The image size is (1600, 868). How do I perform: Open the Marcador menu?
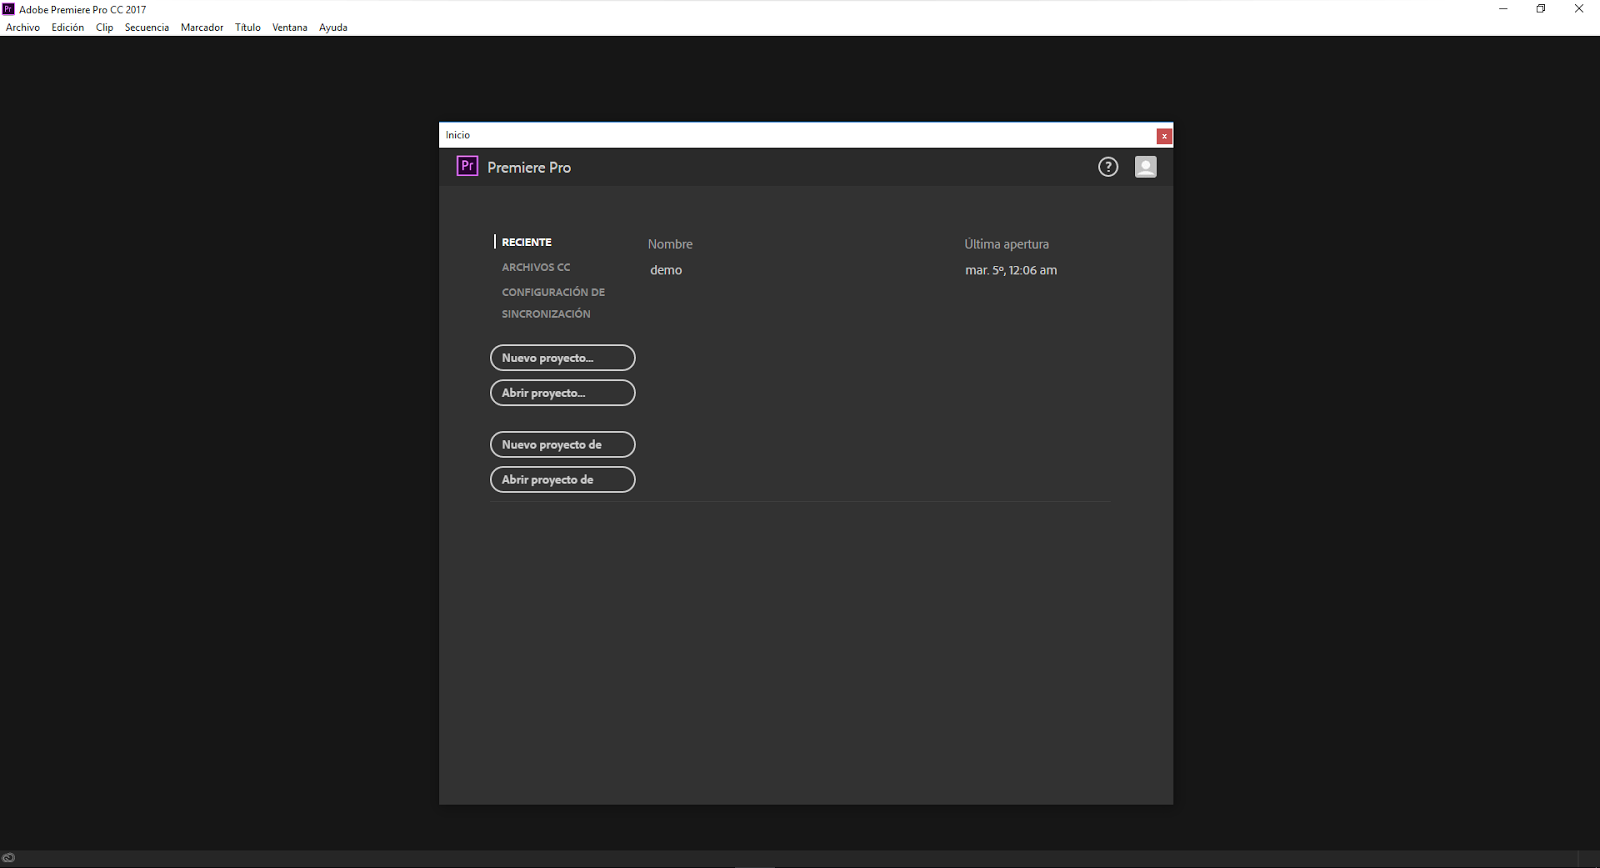tap(202, 27)
